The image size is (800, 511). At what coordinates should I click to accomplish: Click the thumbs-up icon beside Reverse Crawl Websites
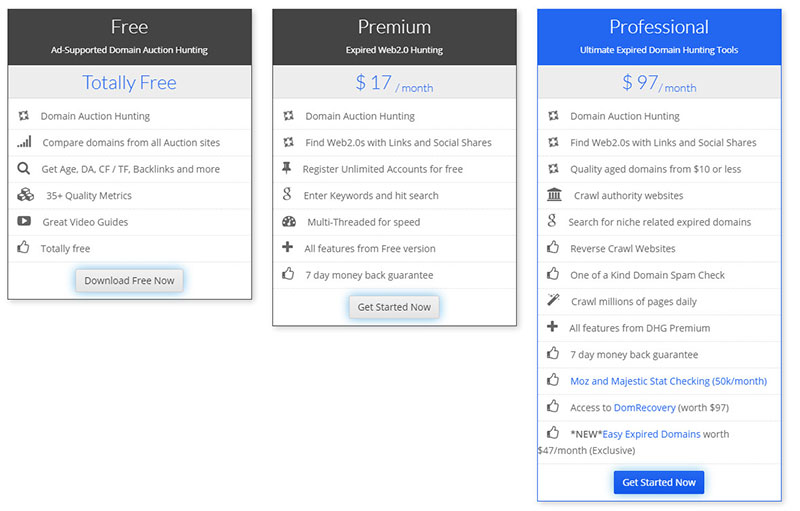click(553, 248)
